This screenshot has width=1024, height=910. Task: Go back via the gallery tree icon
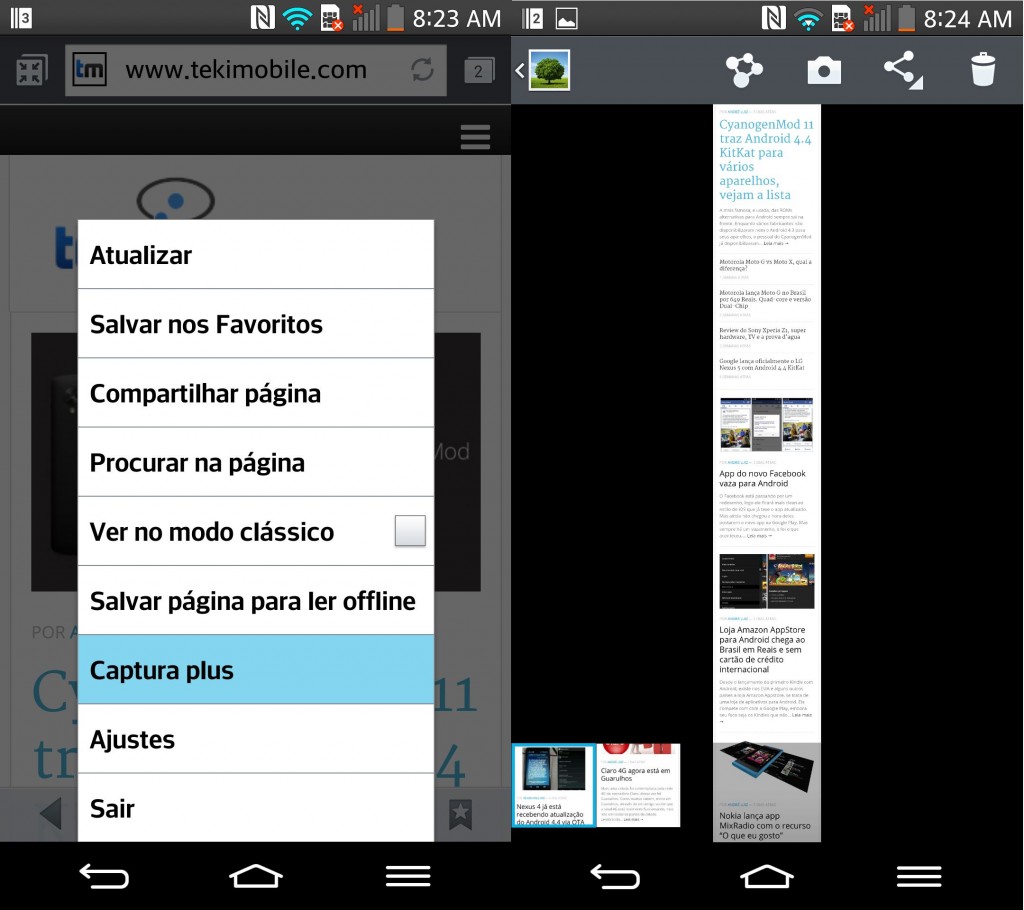pyautogui.click(x=542, y=70)
